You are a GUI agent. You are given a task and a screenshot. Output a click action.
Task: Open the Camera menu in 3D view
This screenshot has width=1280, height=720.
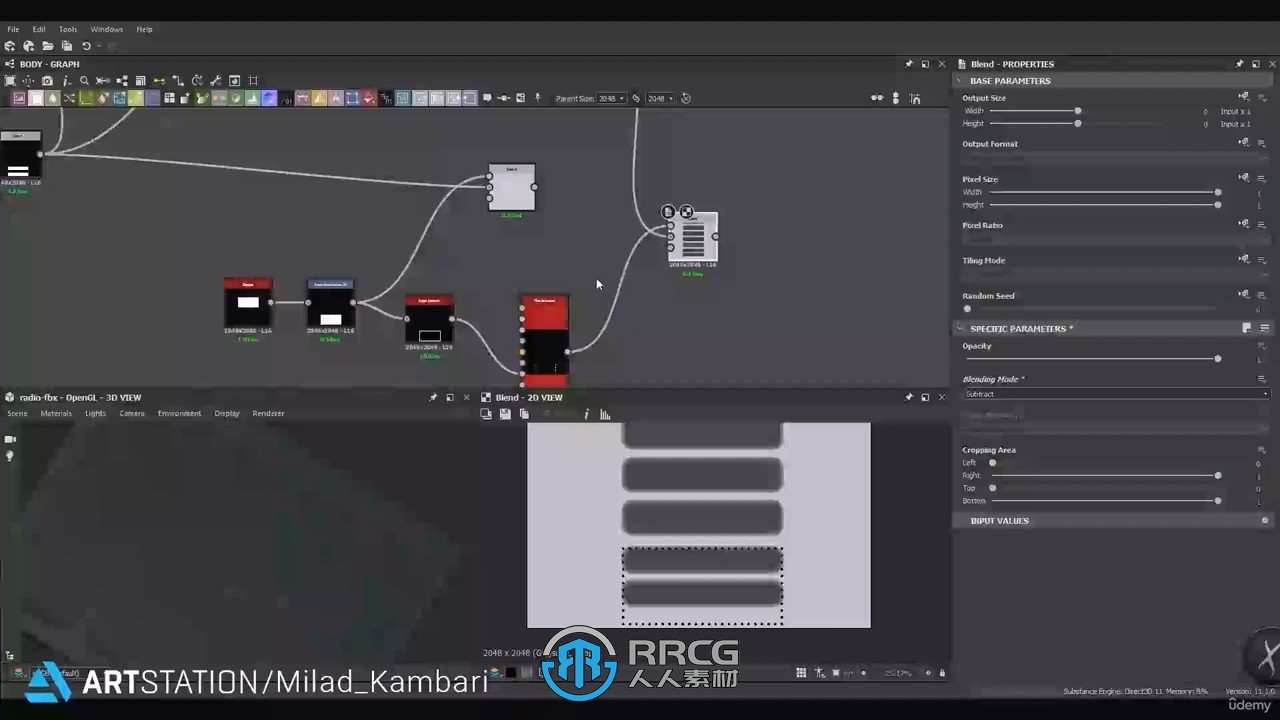(132, 413)
